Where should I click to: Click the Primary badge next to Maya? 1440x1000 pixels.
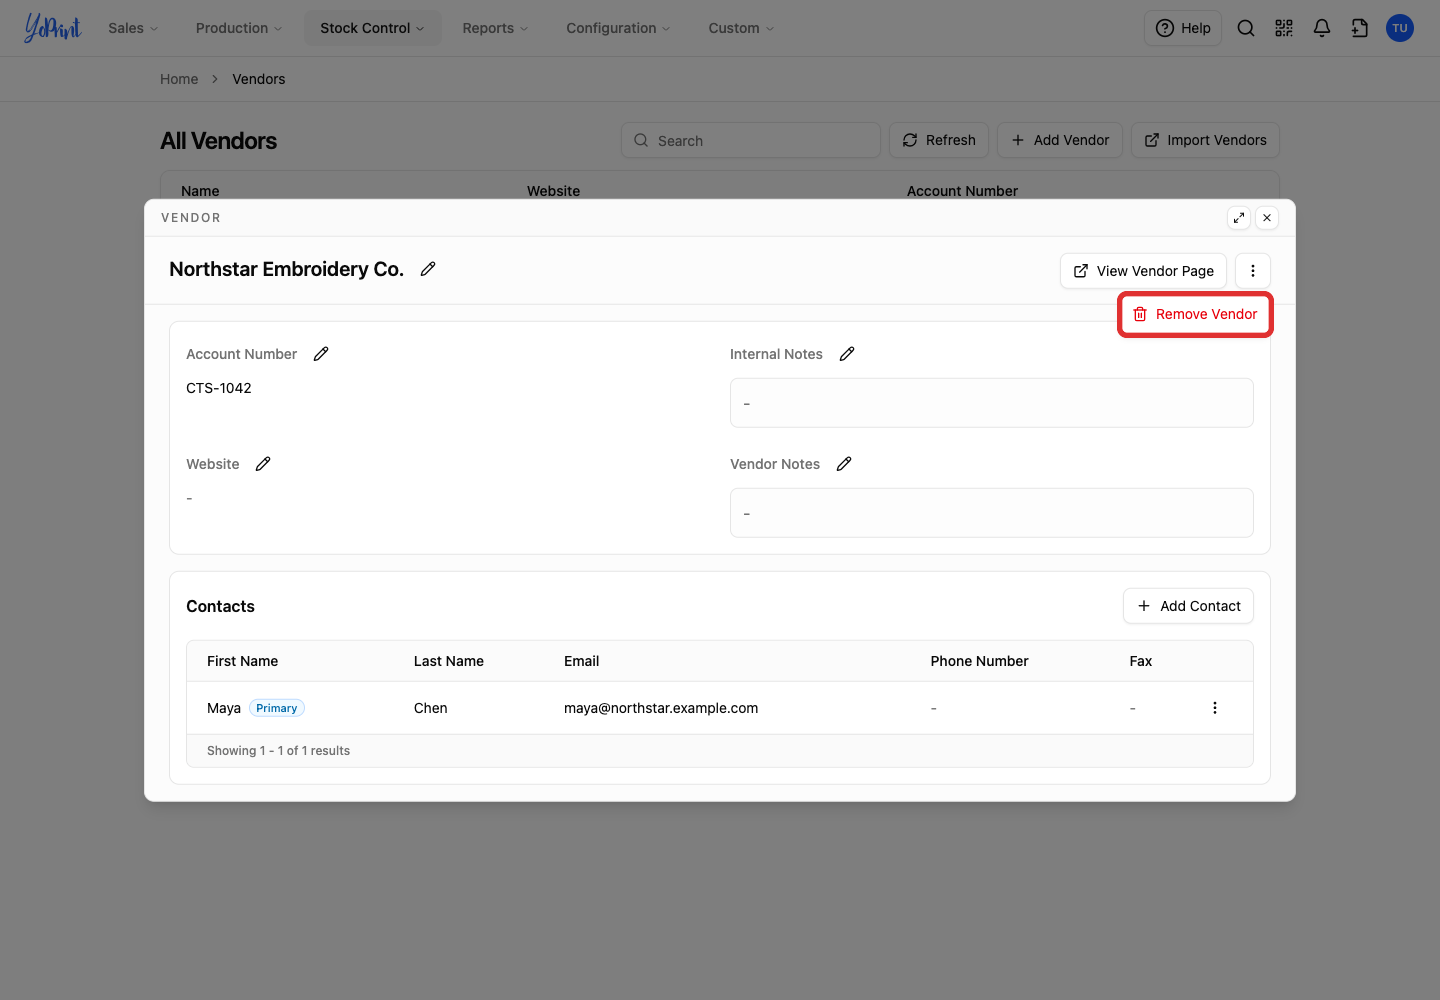click(x=277, y=708)
